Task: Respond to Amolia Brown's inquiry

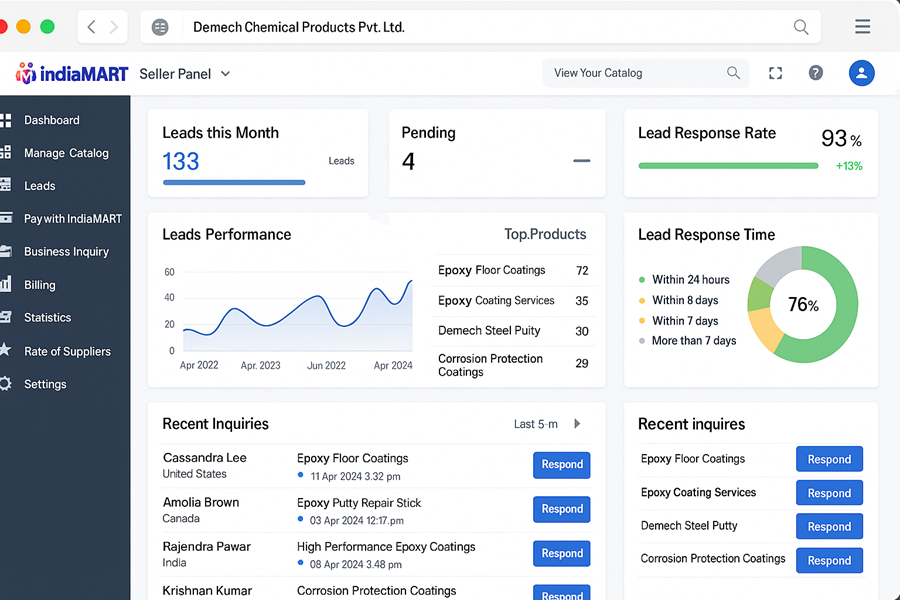Action: (x=562, y=509)
